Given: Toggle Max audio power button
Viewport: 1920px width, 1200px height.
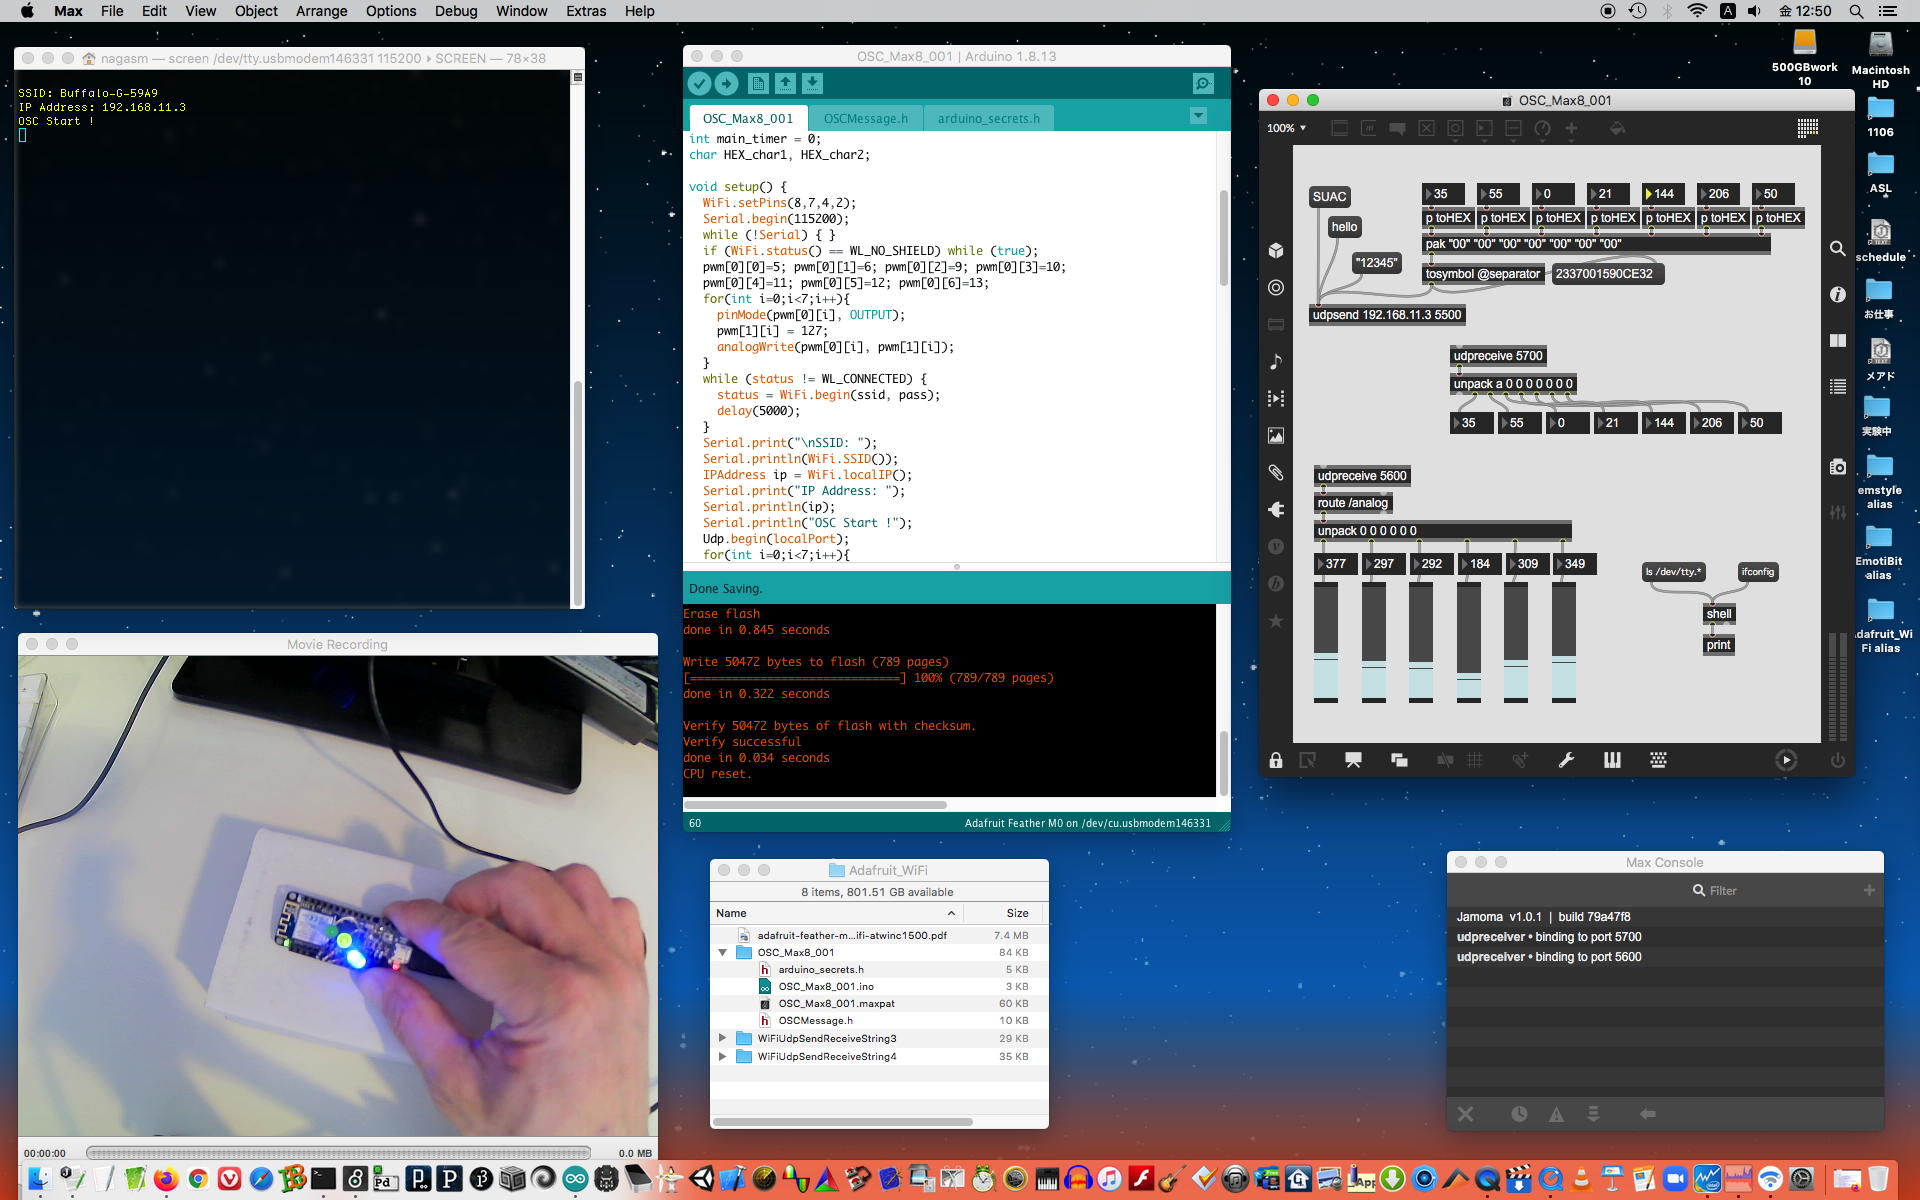Looking at the screenshot, I should [x=1837, y=760].
